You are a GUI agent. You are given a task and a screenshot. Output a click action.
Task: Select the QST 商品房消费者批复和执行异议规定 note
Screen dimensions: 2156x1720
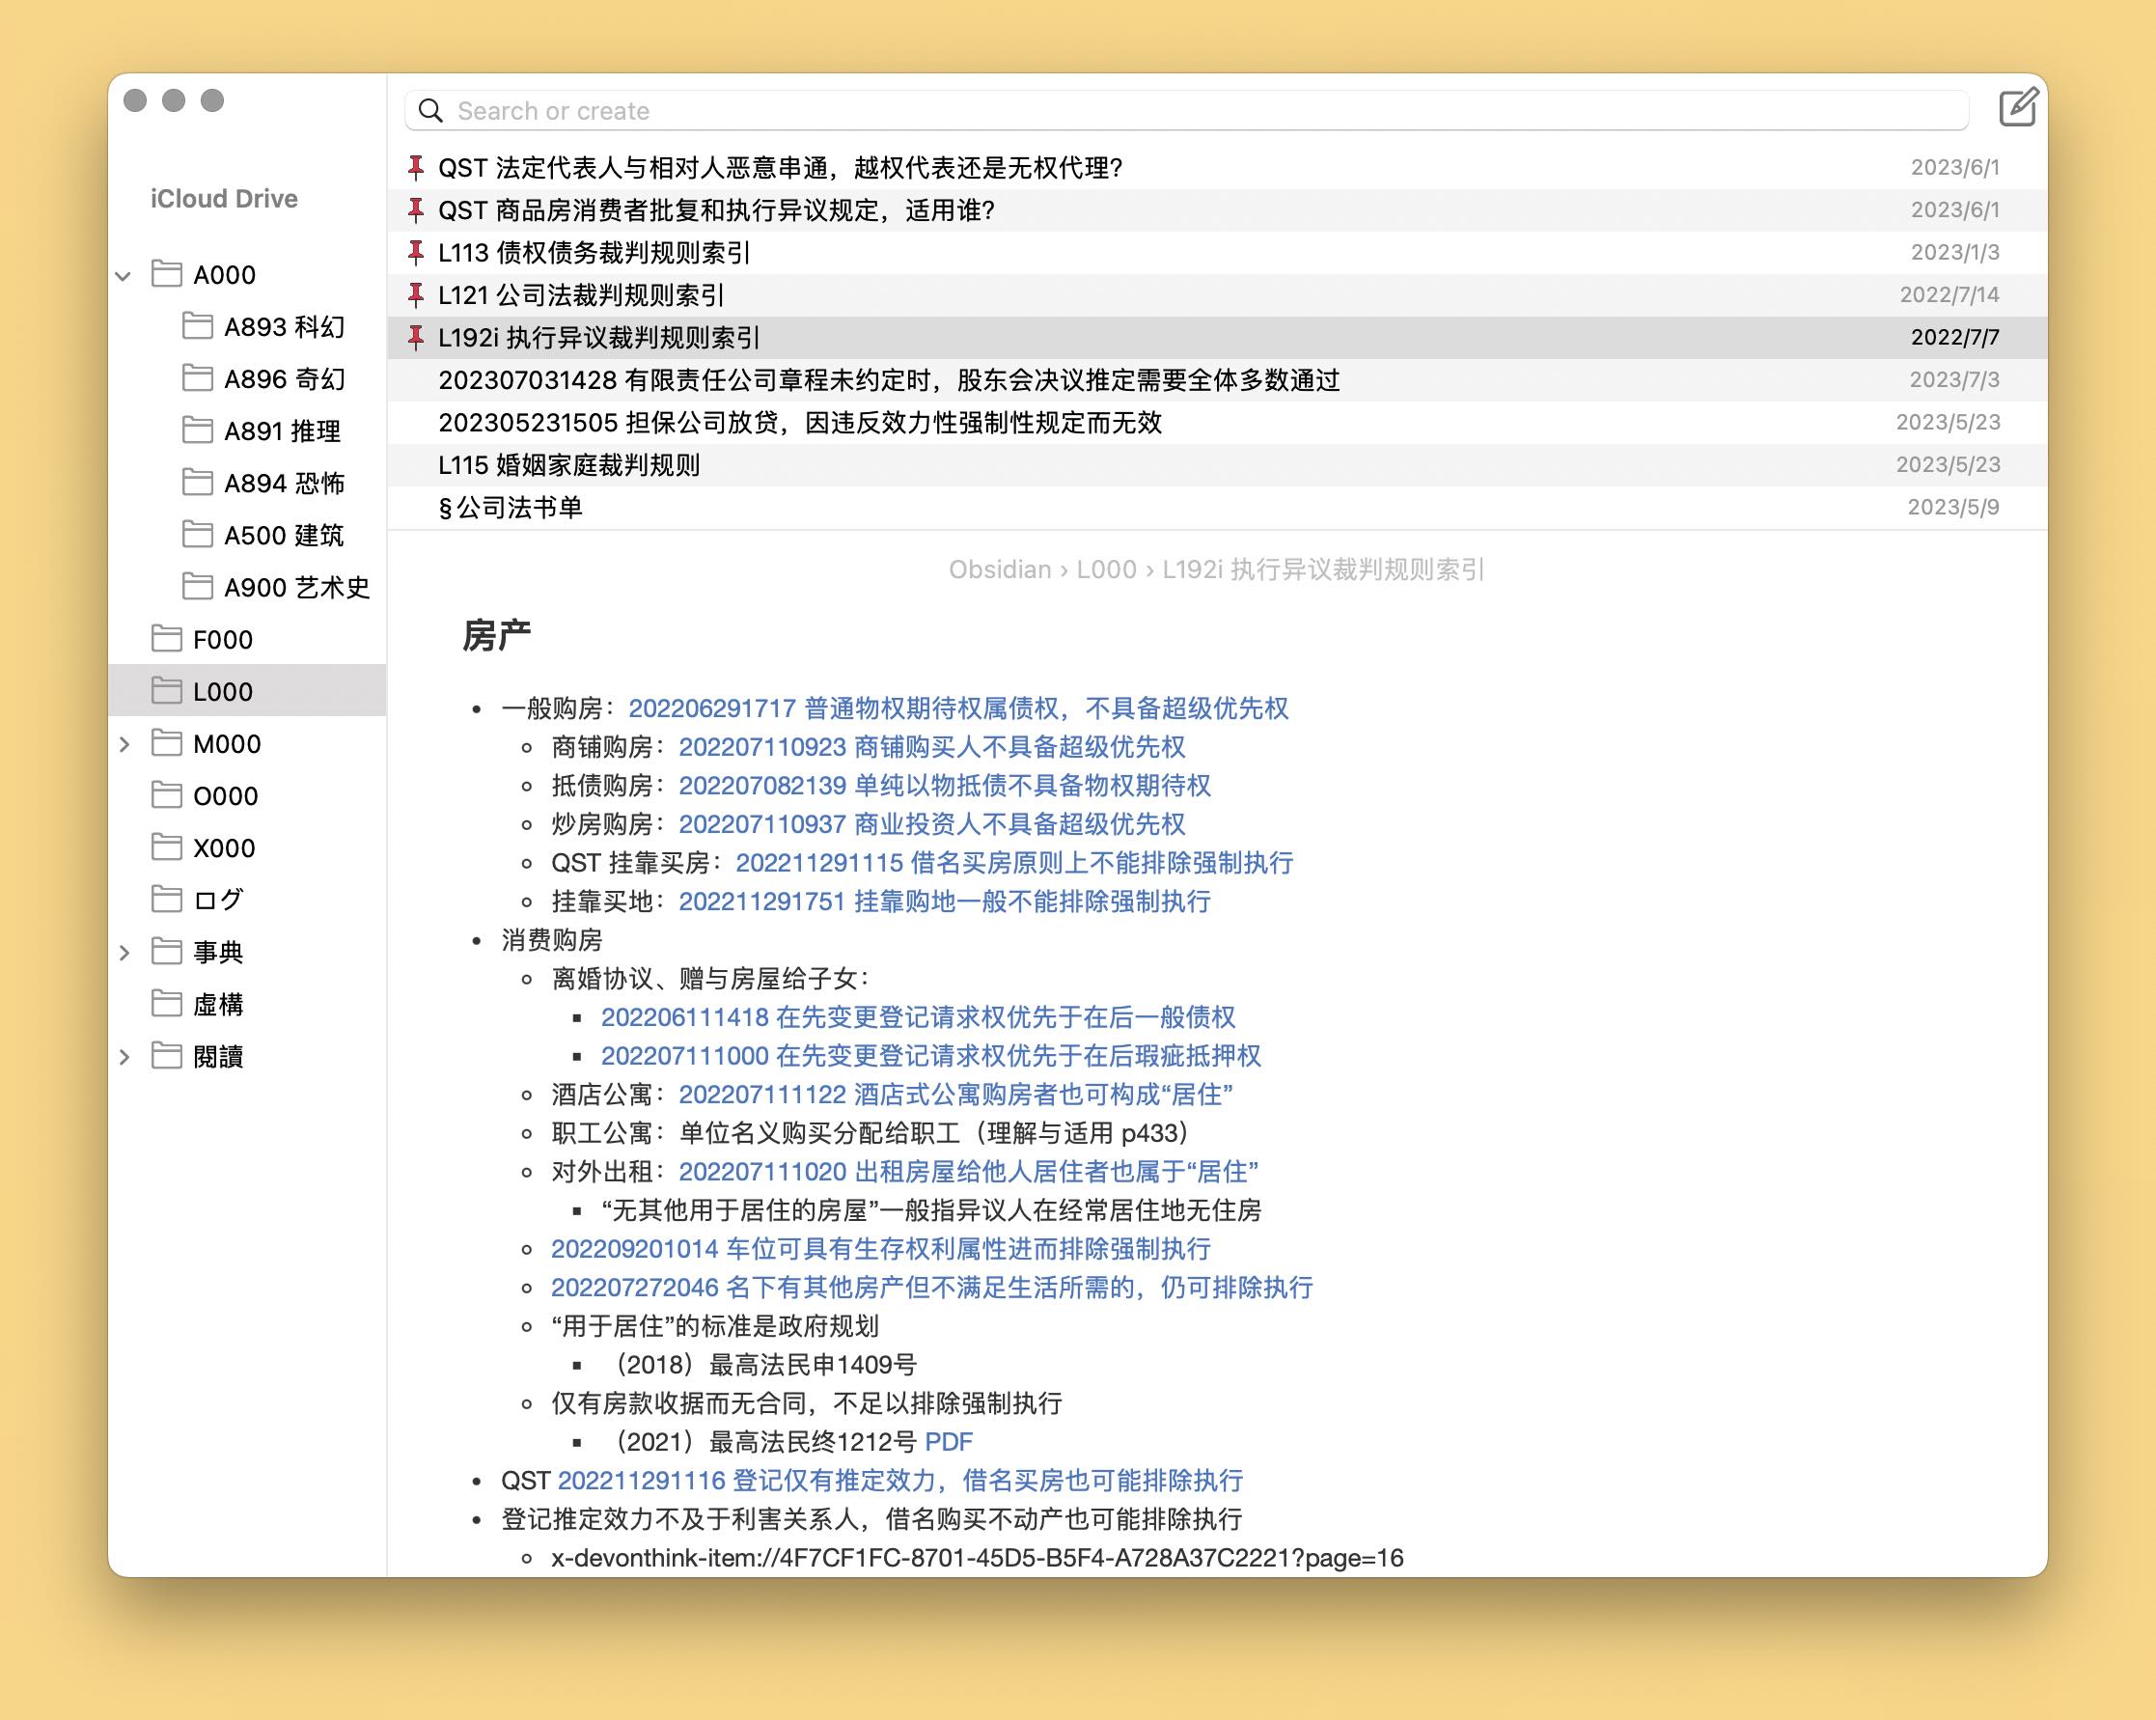click(1217, 210)
